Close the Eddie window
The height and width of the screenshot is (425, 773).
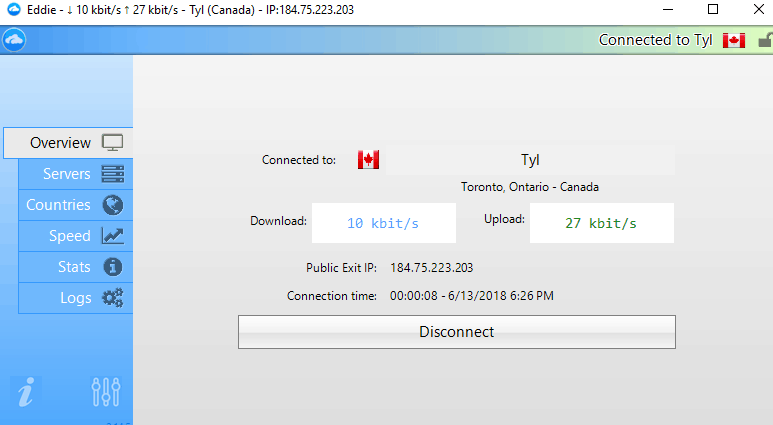click(759, 9)
